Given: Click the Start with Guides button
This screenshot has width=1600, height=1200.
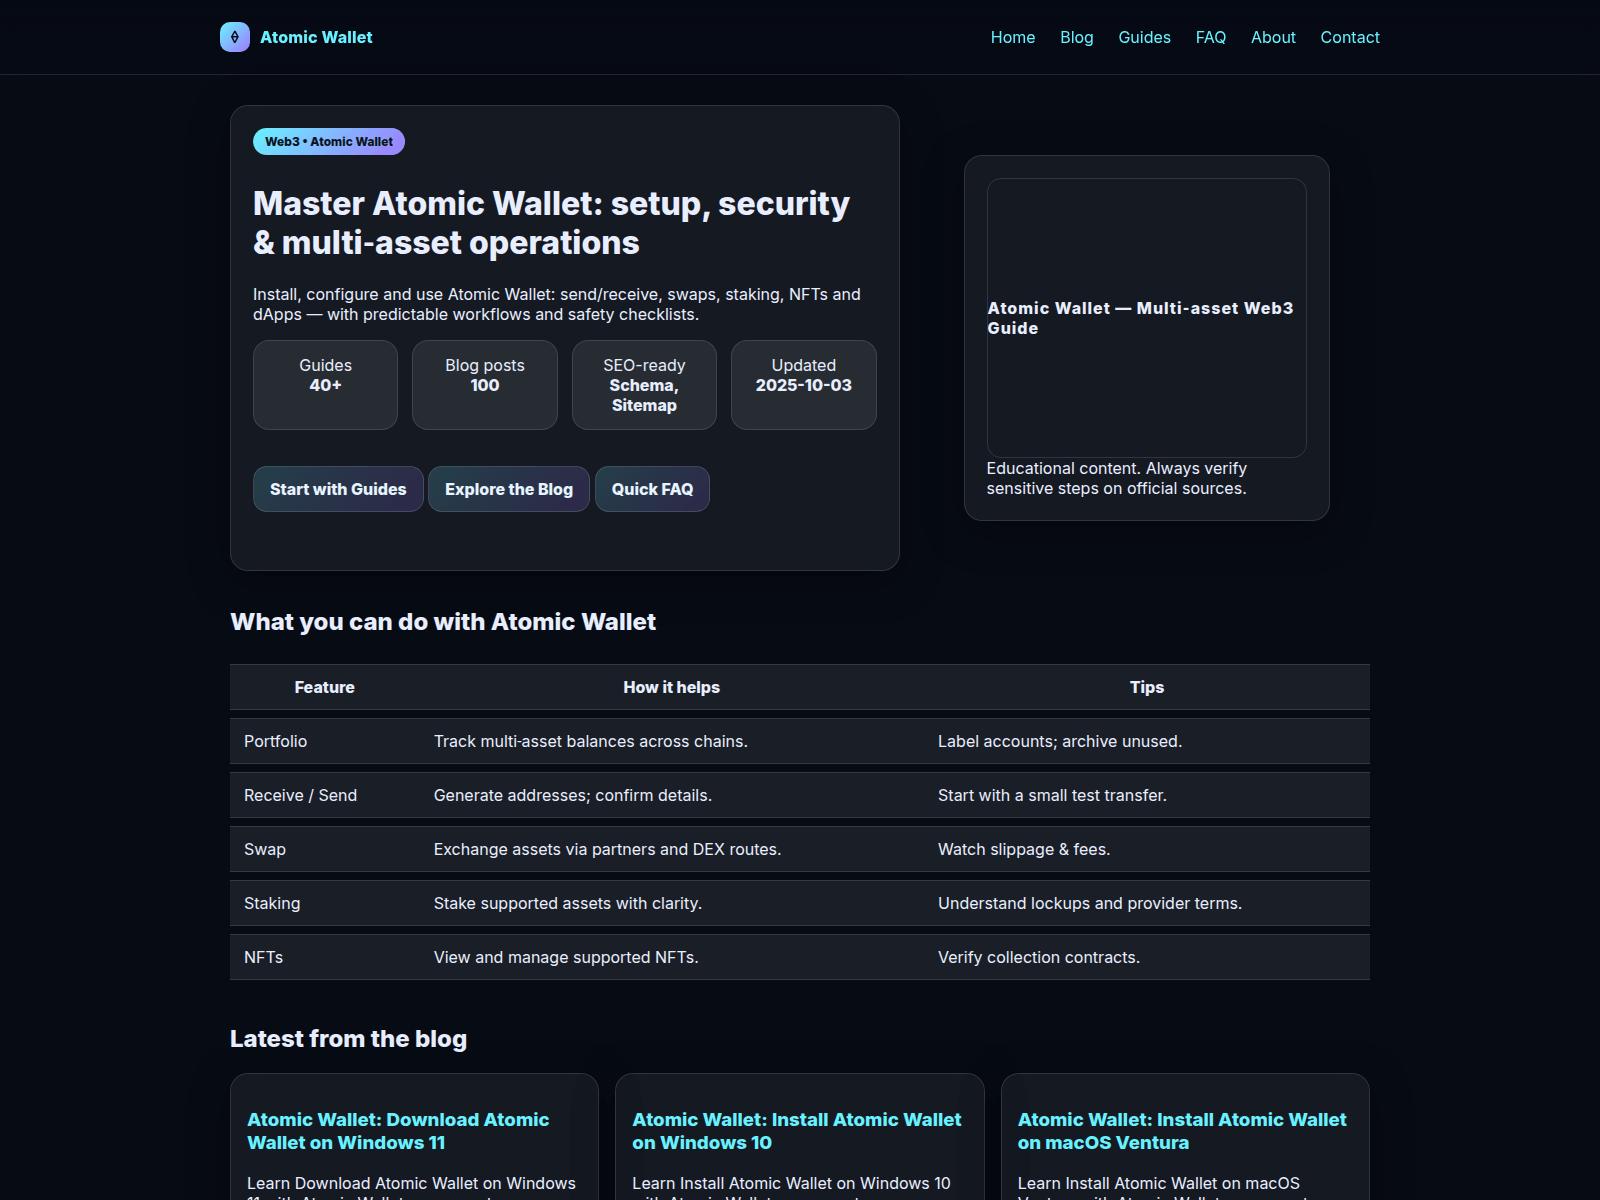Looking at the screenshot, I should click(338, 489).
